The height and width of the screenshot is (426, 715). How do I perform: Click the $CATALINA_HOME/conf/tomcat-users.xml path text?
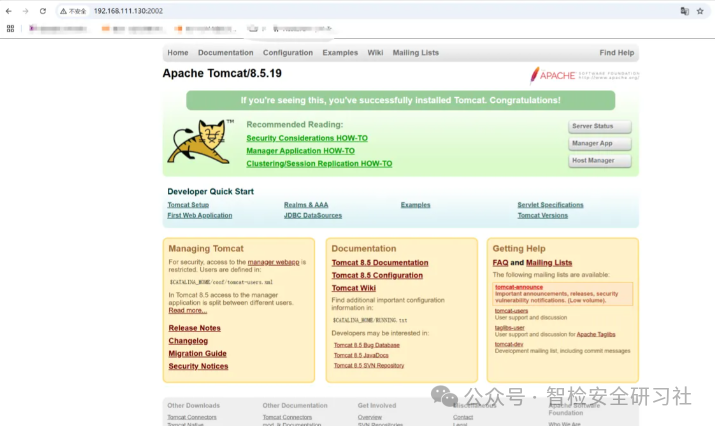tap(221, 282)
